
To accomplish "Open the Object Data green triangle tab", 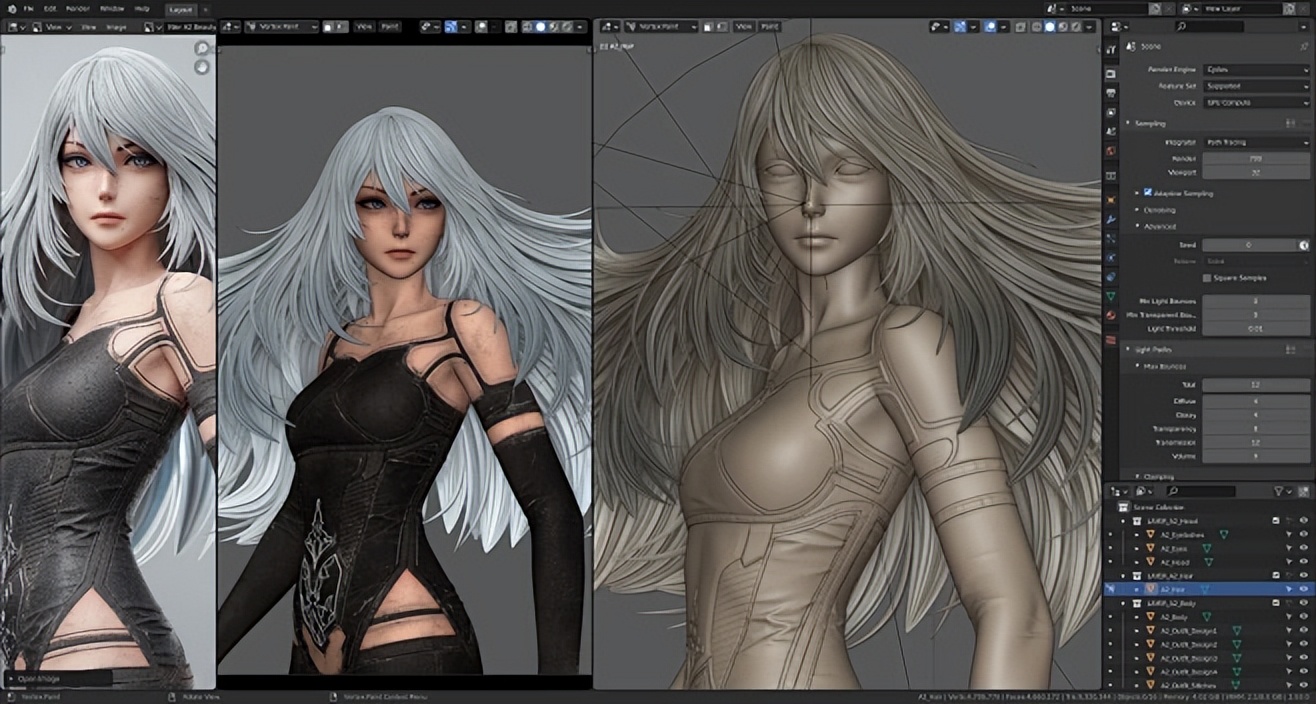I will [x=1111, y=297].
